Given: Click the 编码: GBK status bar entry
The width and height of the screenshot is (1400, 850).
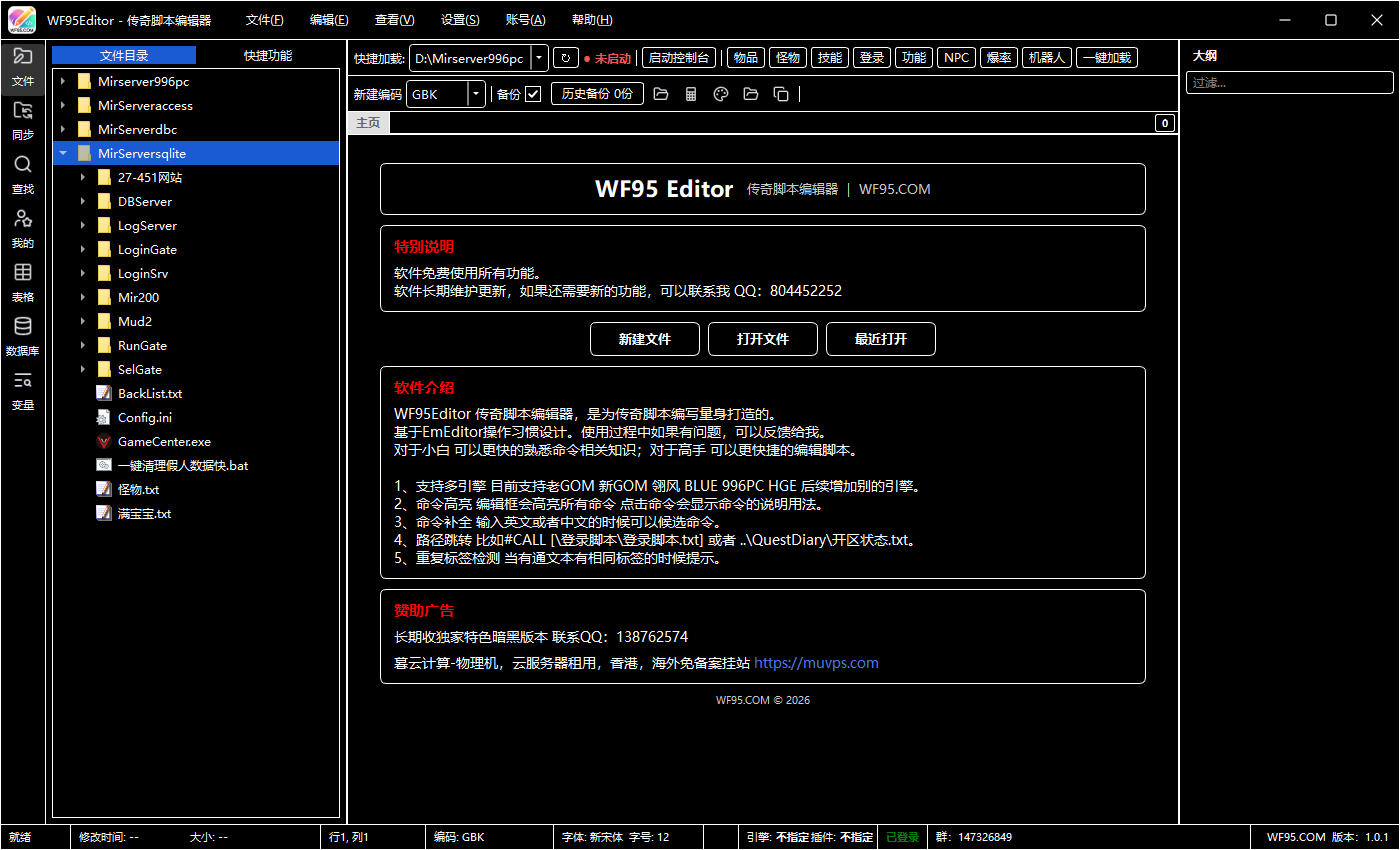Looking at the screenshot, I should click(459, 837).
